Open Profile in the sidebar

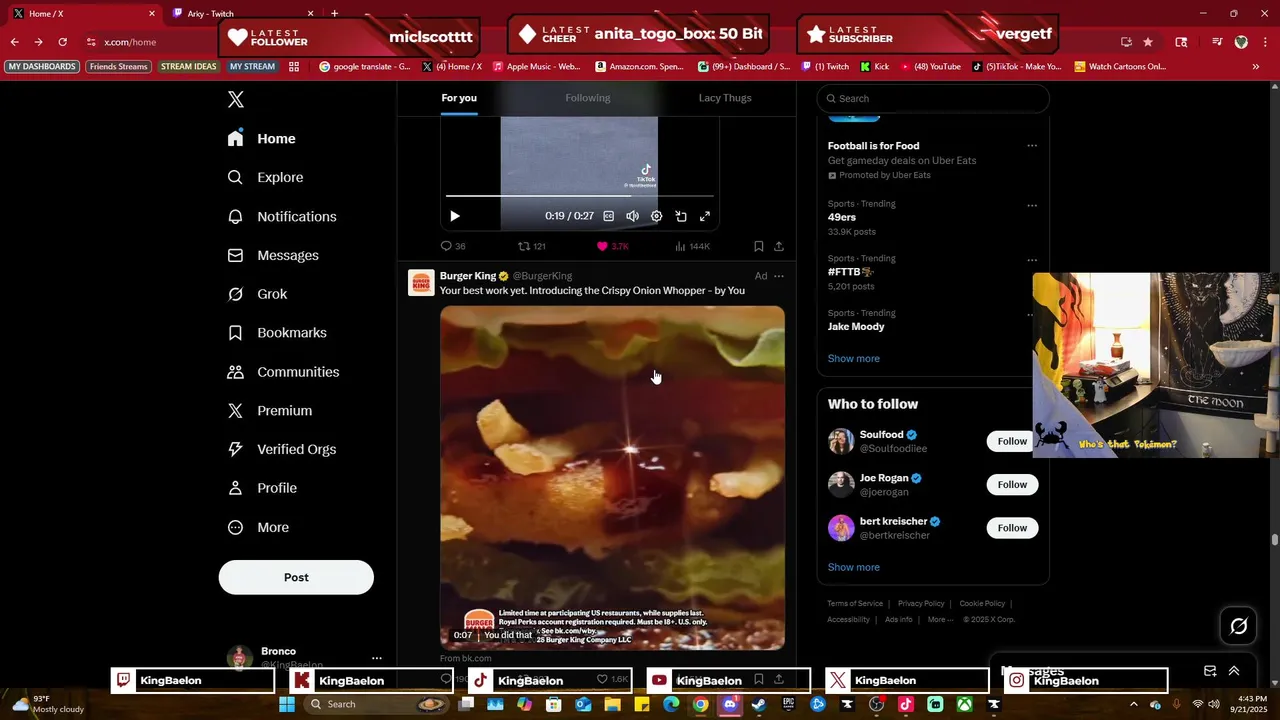click(x=262, y=488)
